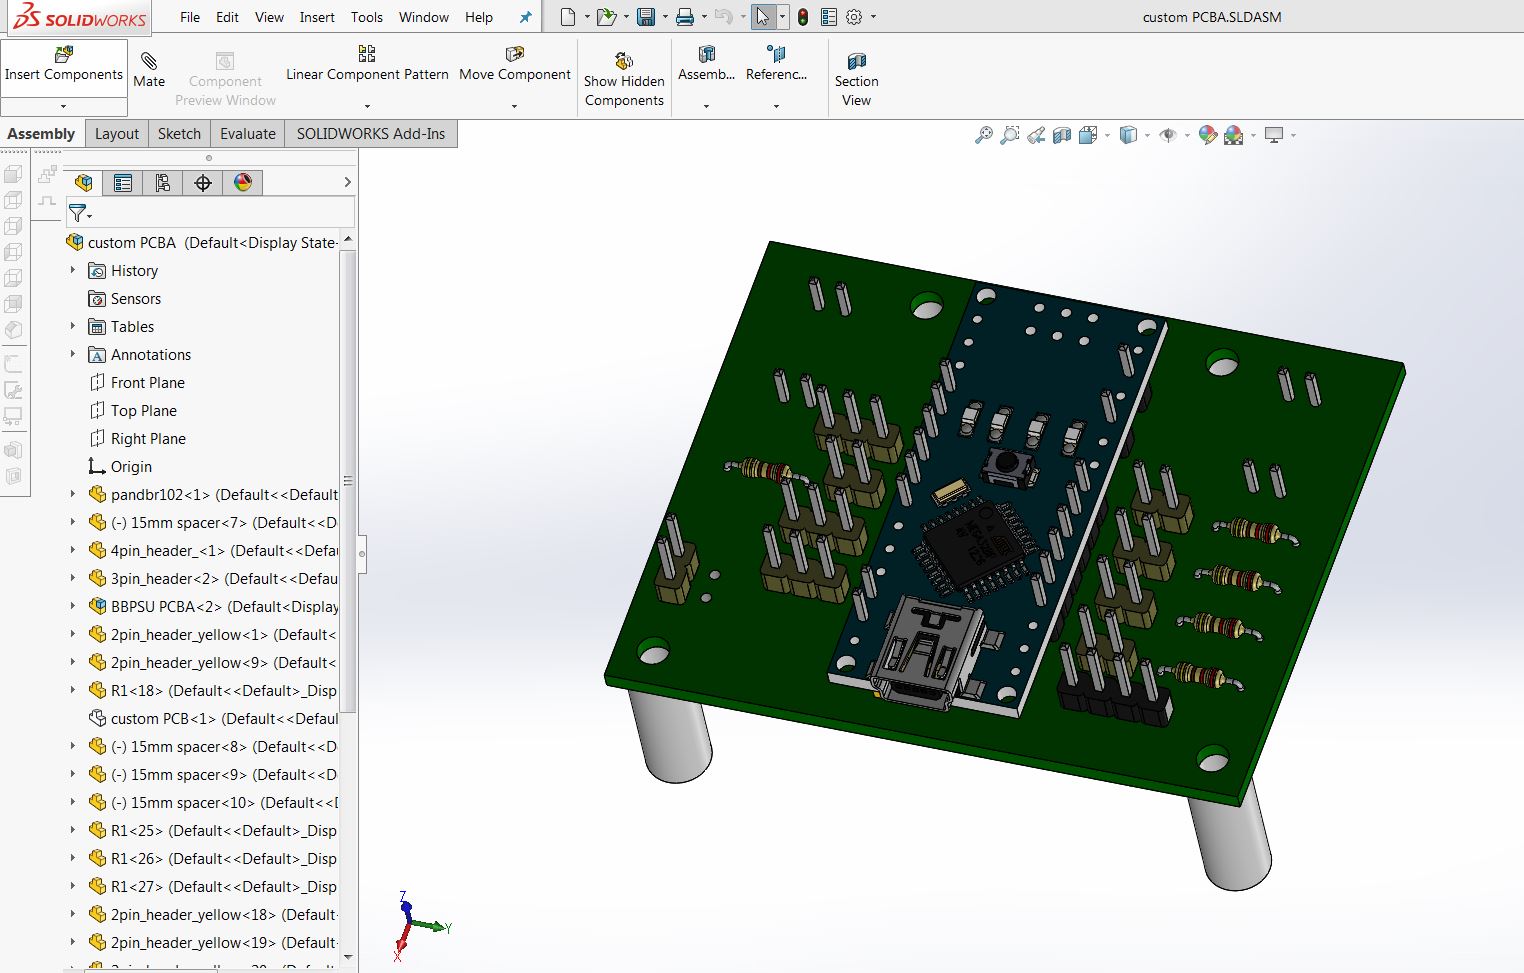Open the DimXpertManager crosshair tab
This screenshot has width=1524, height=973.
point(203,183)
